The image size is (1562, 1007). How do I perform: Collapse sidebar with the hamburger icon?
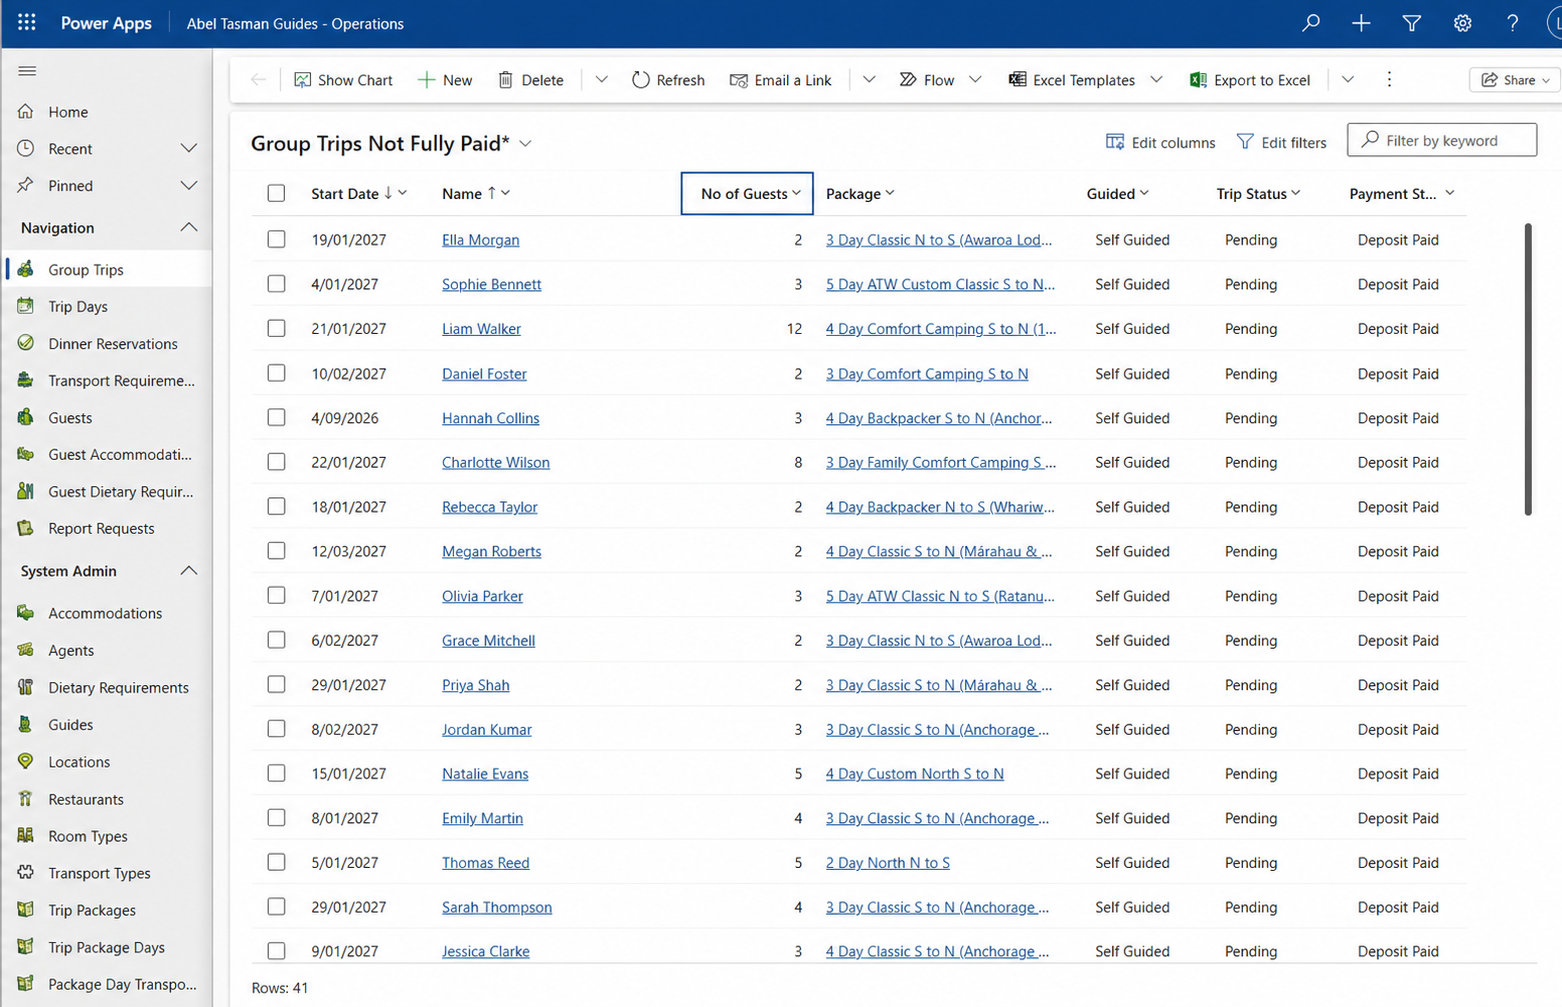[27, 71]
